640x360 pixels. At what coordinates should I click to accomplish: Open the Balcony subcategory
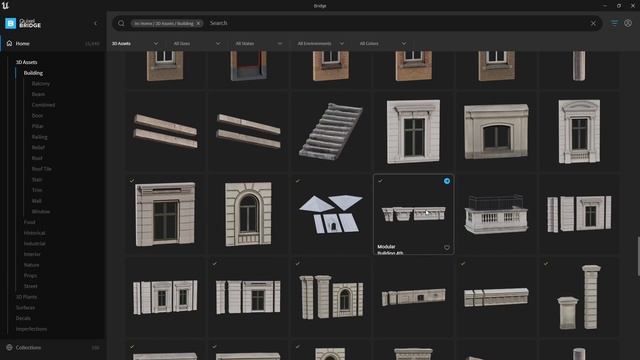[41, 84]
